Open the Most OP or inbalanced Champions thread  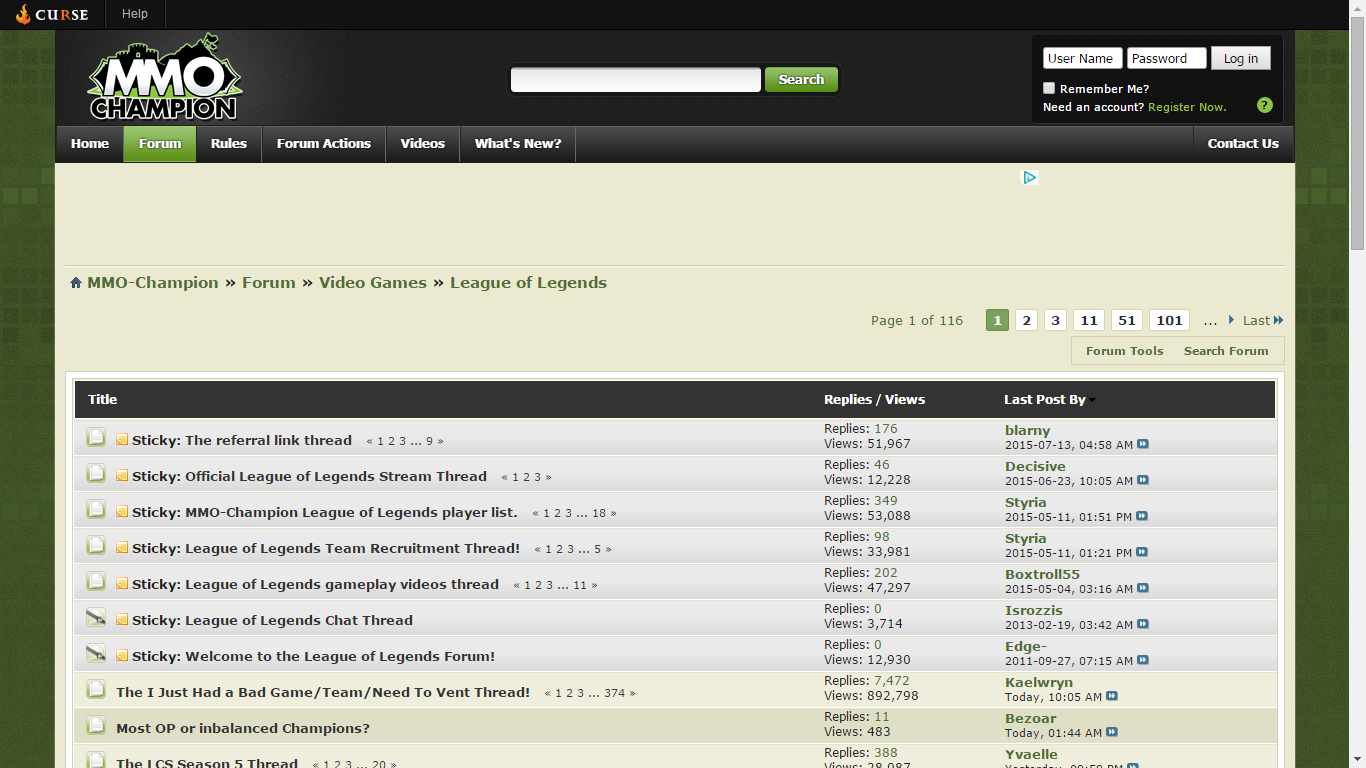[x=243, y=728]
